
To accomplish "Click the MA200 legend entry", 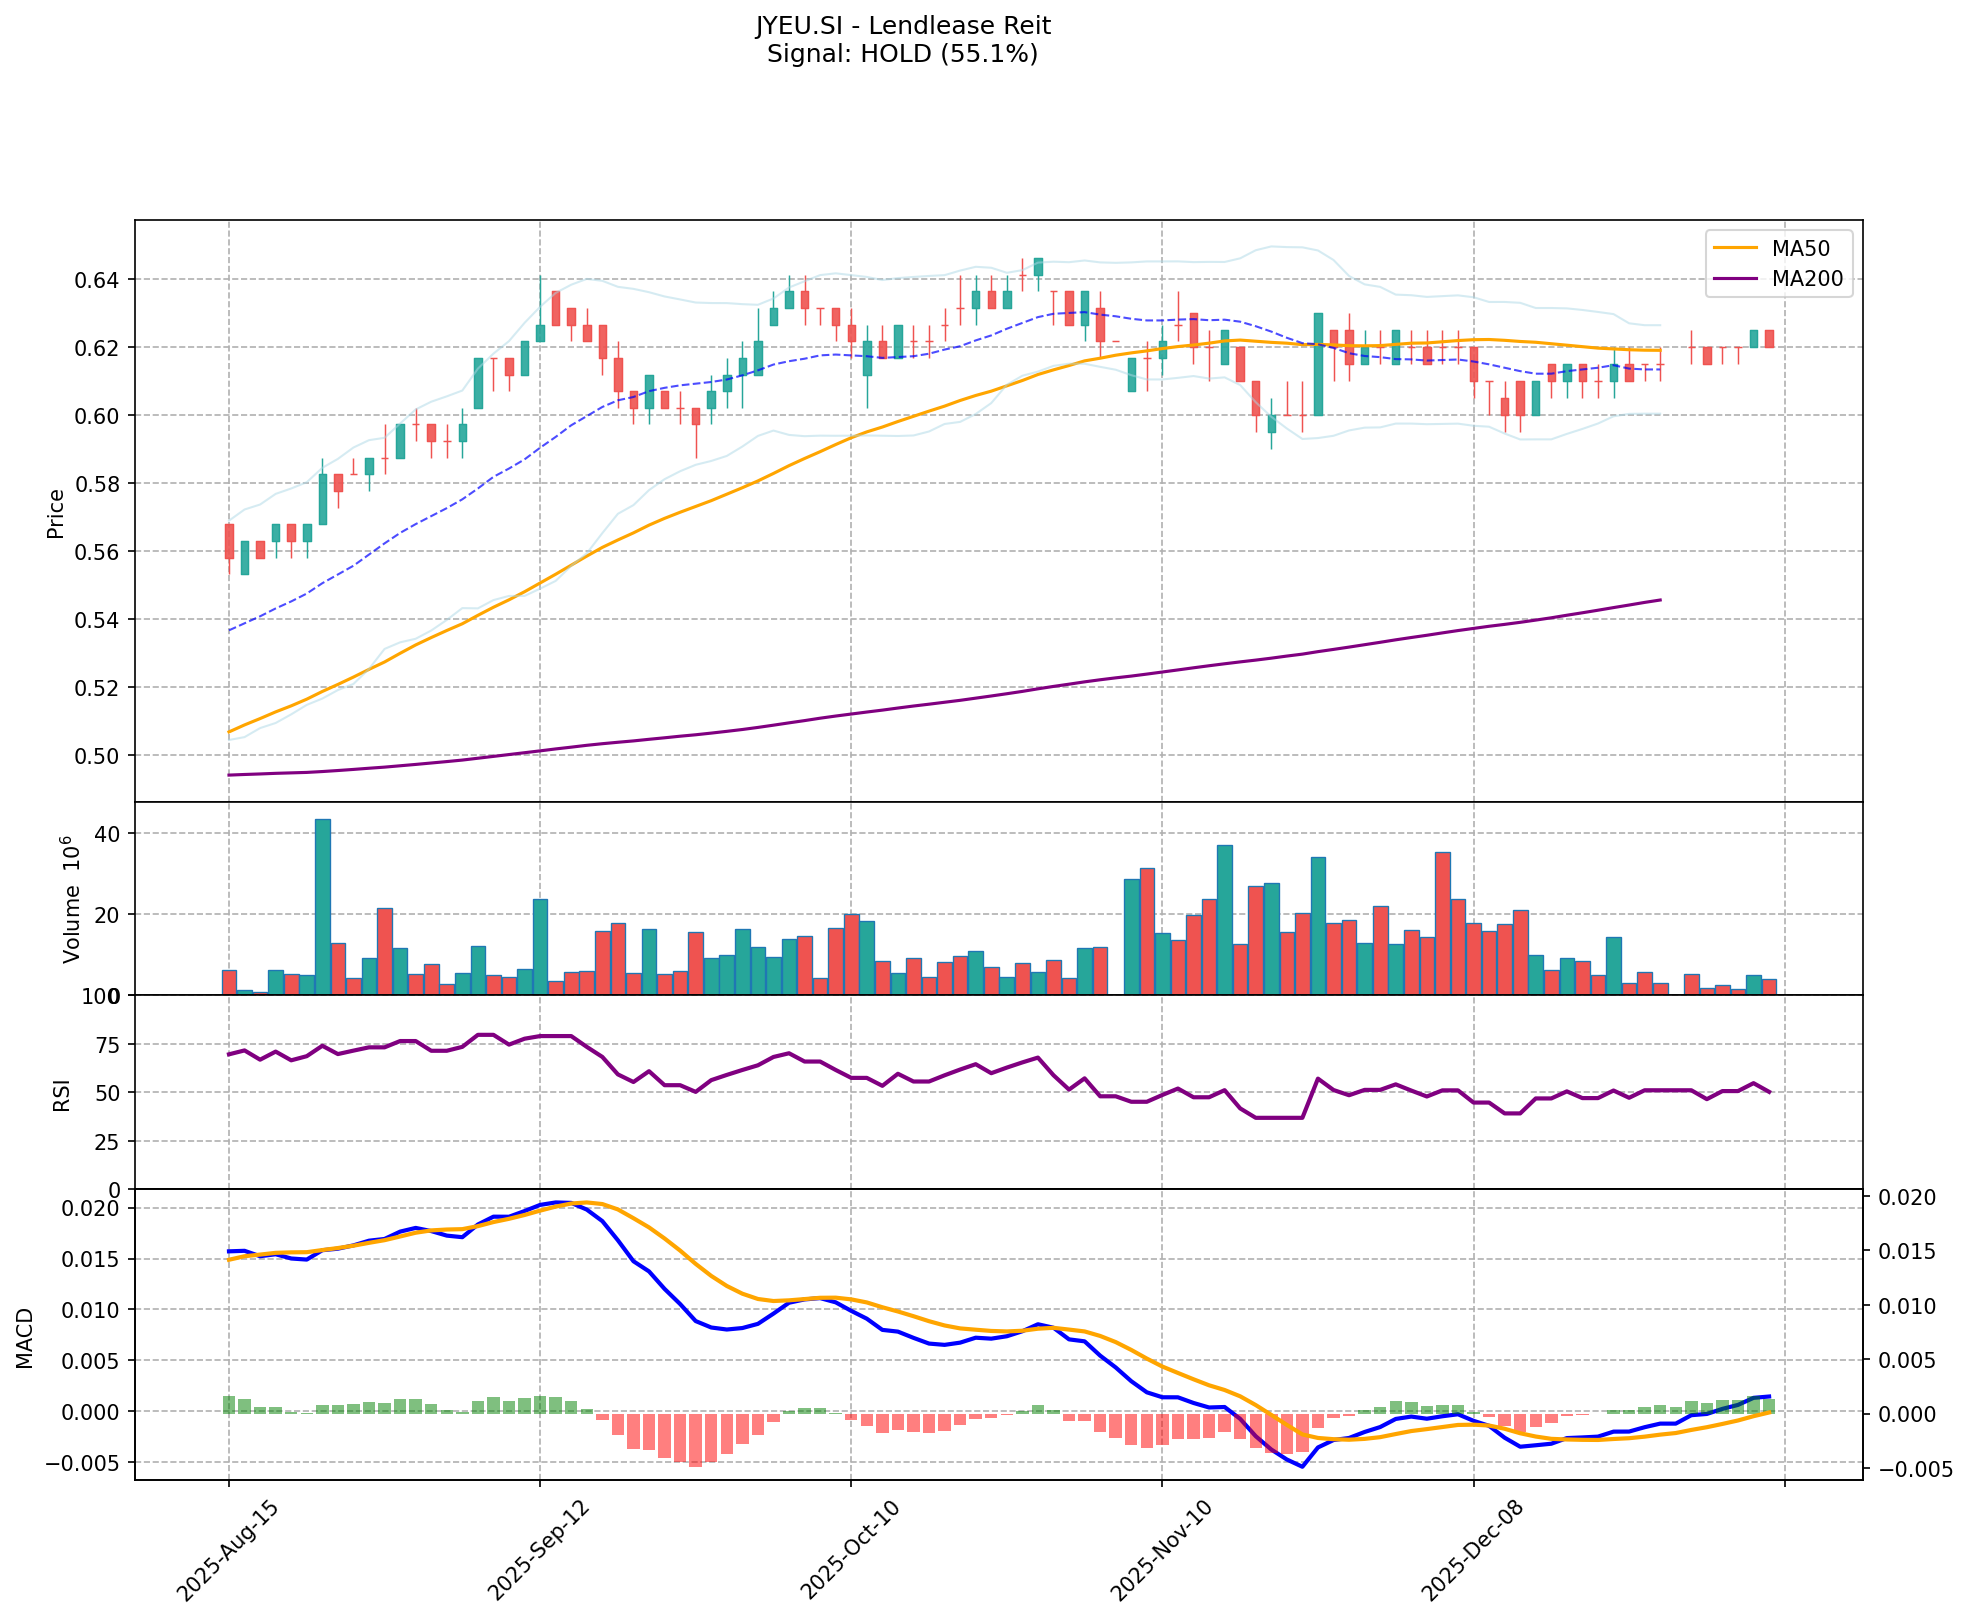I will coord(1806,279).
